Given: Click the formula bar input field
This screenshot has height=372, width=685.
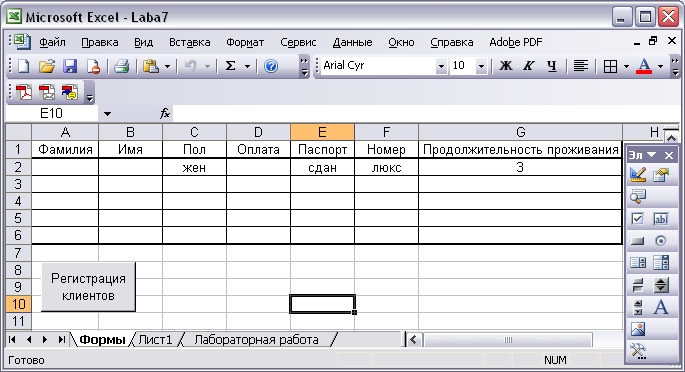Looking at the screenshot, I should [426, 114].
